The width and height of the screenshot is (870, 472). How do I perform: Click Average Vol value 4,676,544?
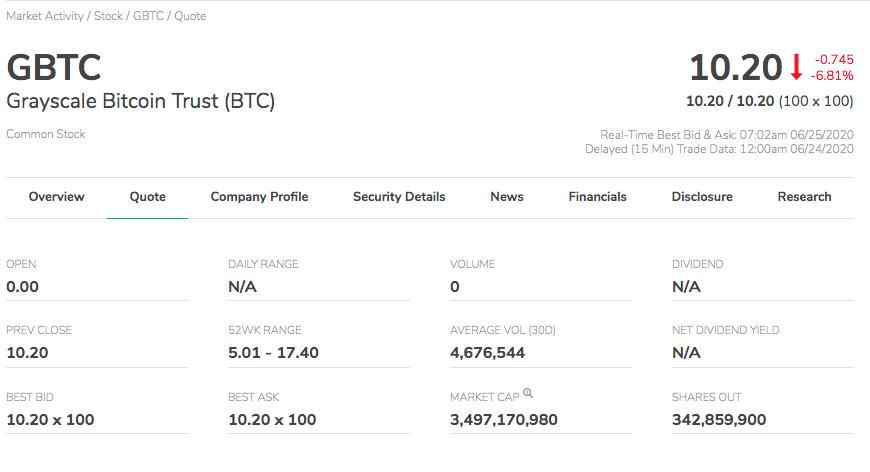(x=488, y=353)
